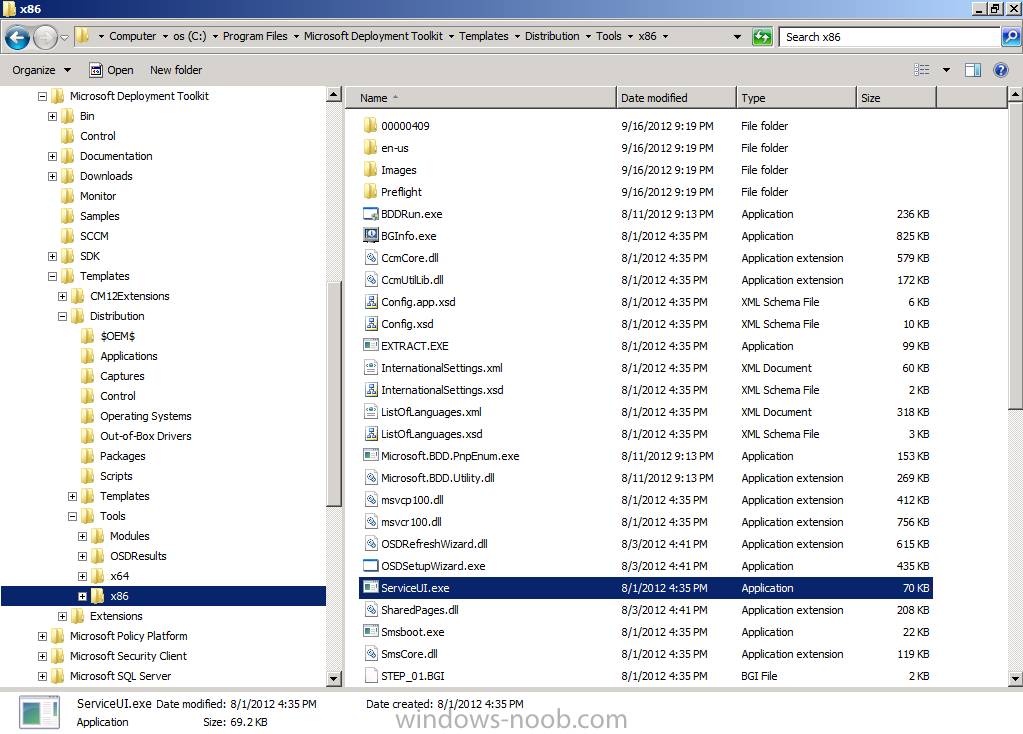Select the Out-of-Box Drivers tree folder
The width and height of the screenshot is (1023, 734).
(145, 436)
